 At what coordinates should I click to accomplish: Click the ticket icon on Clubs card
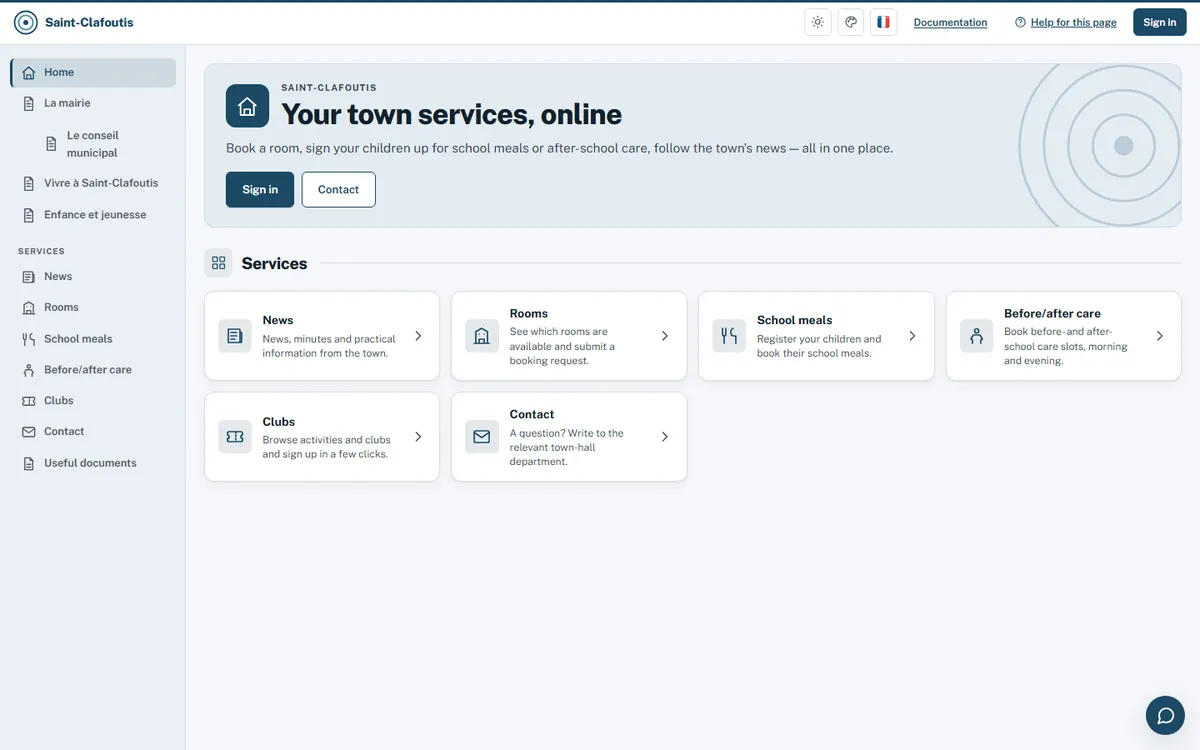[x=235, y=437]
